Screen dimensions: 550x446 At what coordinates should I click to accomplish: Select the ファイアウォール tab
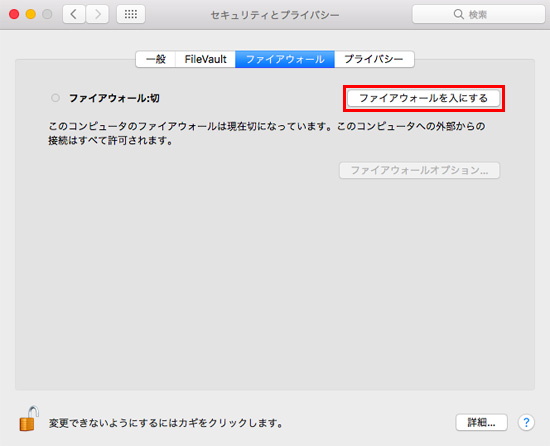[285, 59]
